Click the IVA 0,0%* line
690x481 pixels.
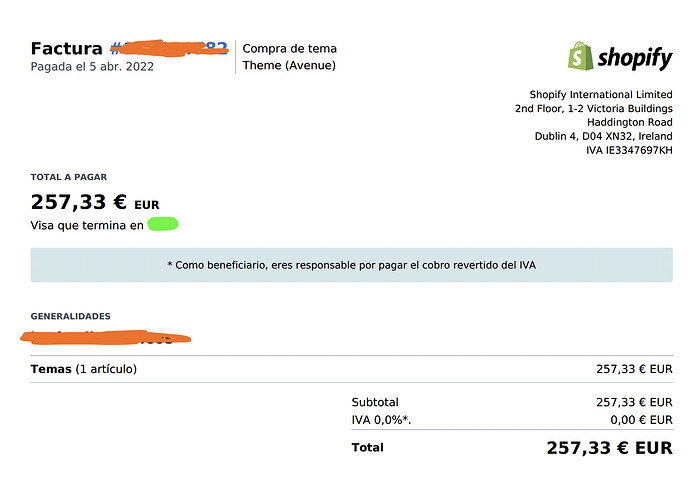(381, 420)
